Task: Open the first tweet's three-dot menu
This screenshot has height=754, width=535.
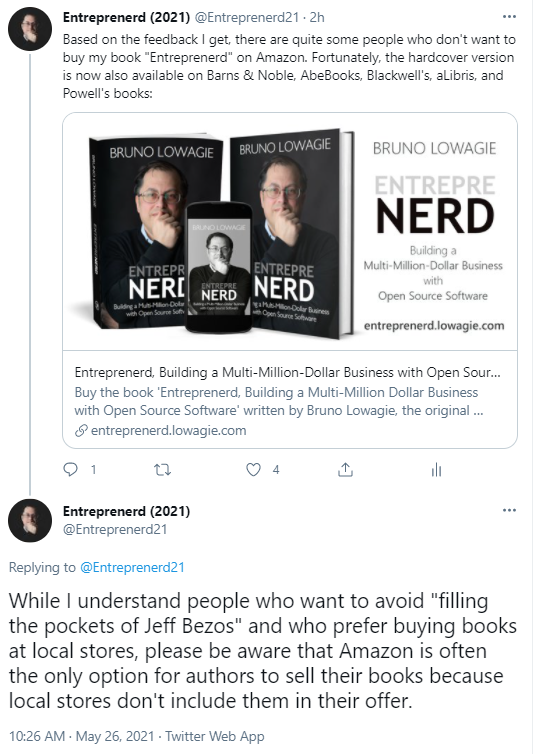Action: [x=509, y=17]
